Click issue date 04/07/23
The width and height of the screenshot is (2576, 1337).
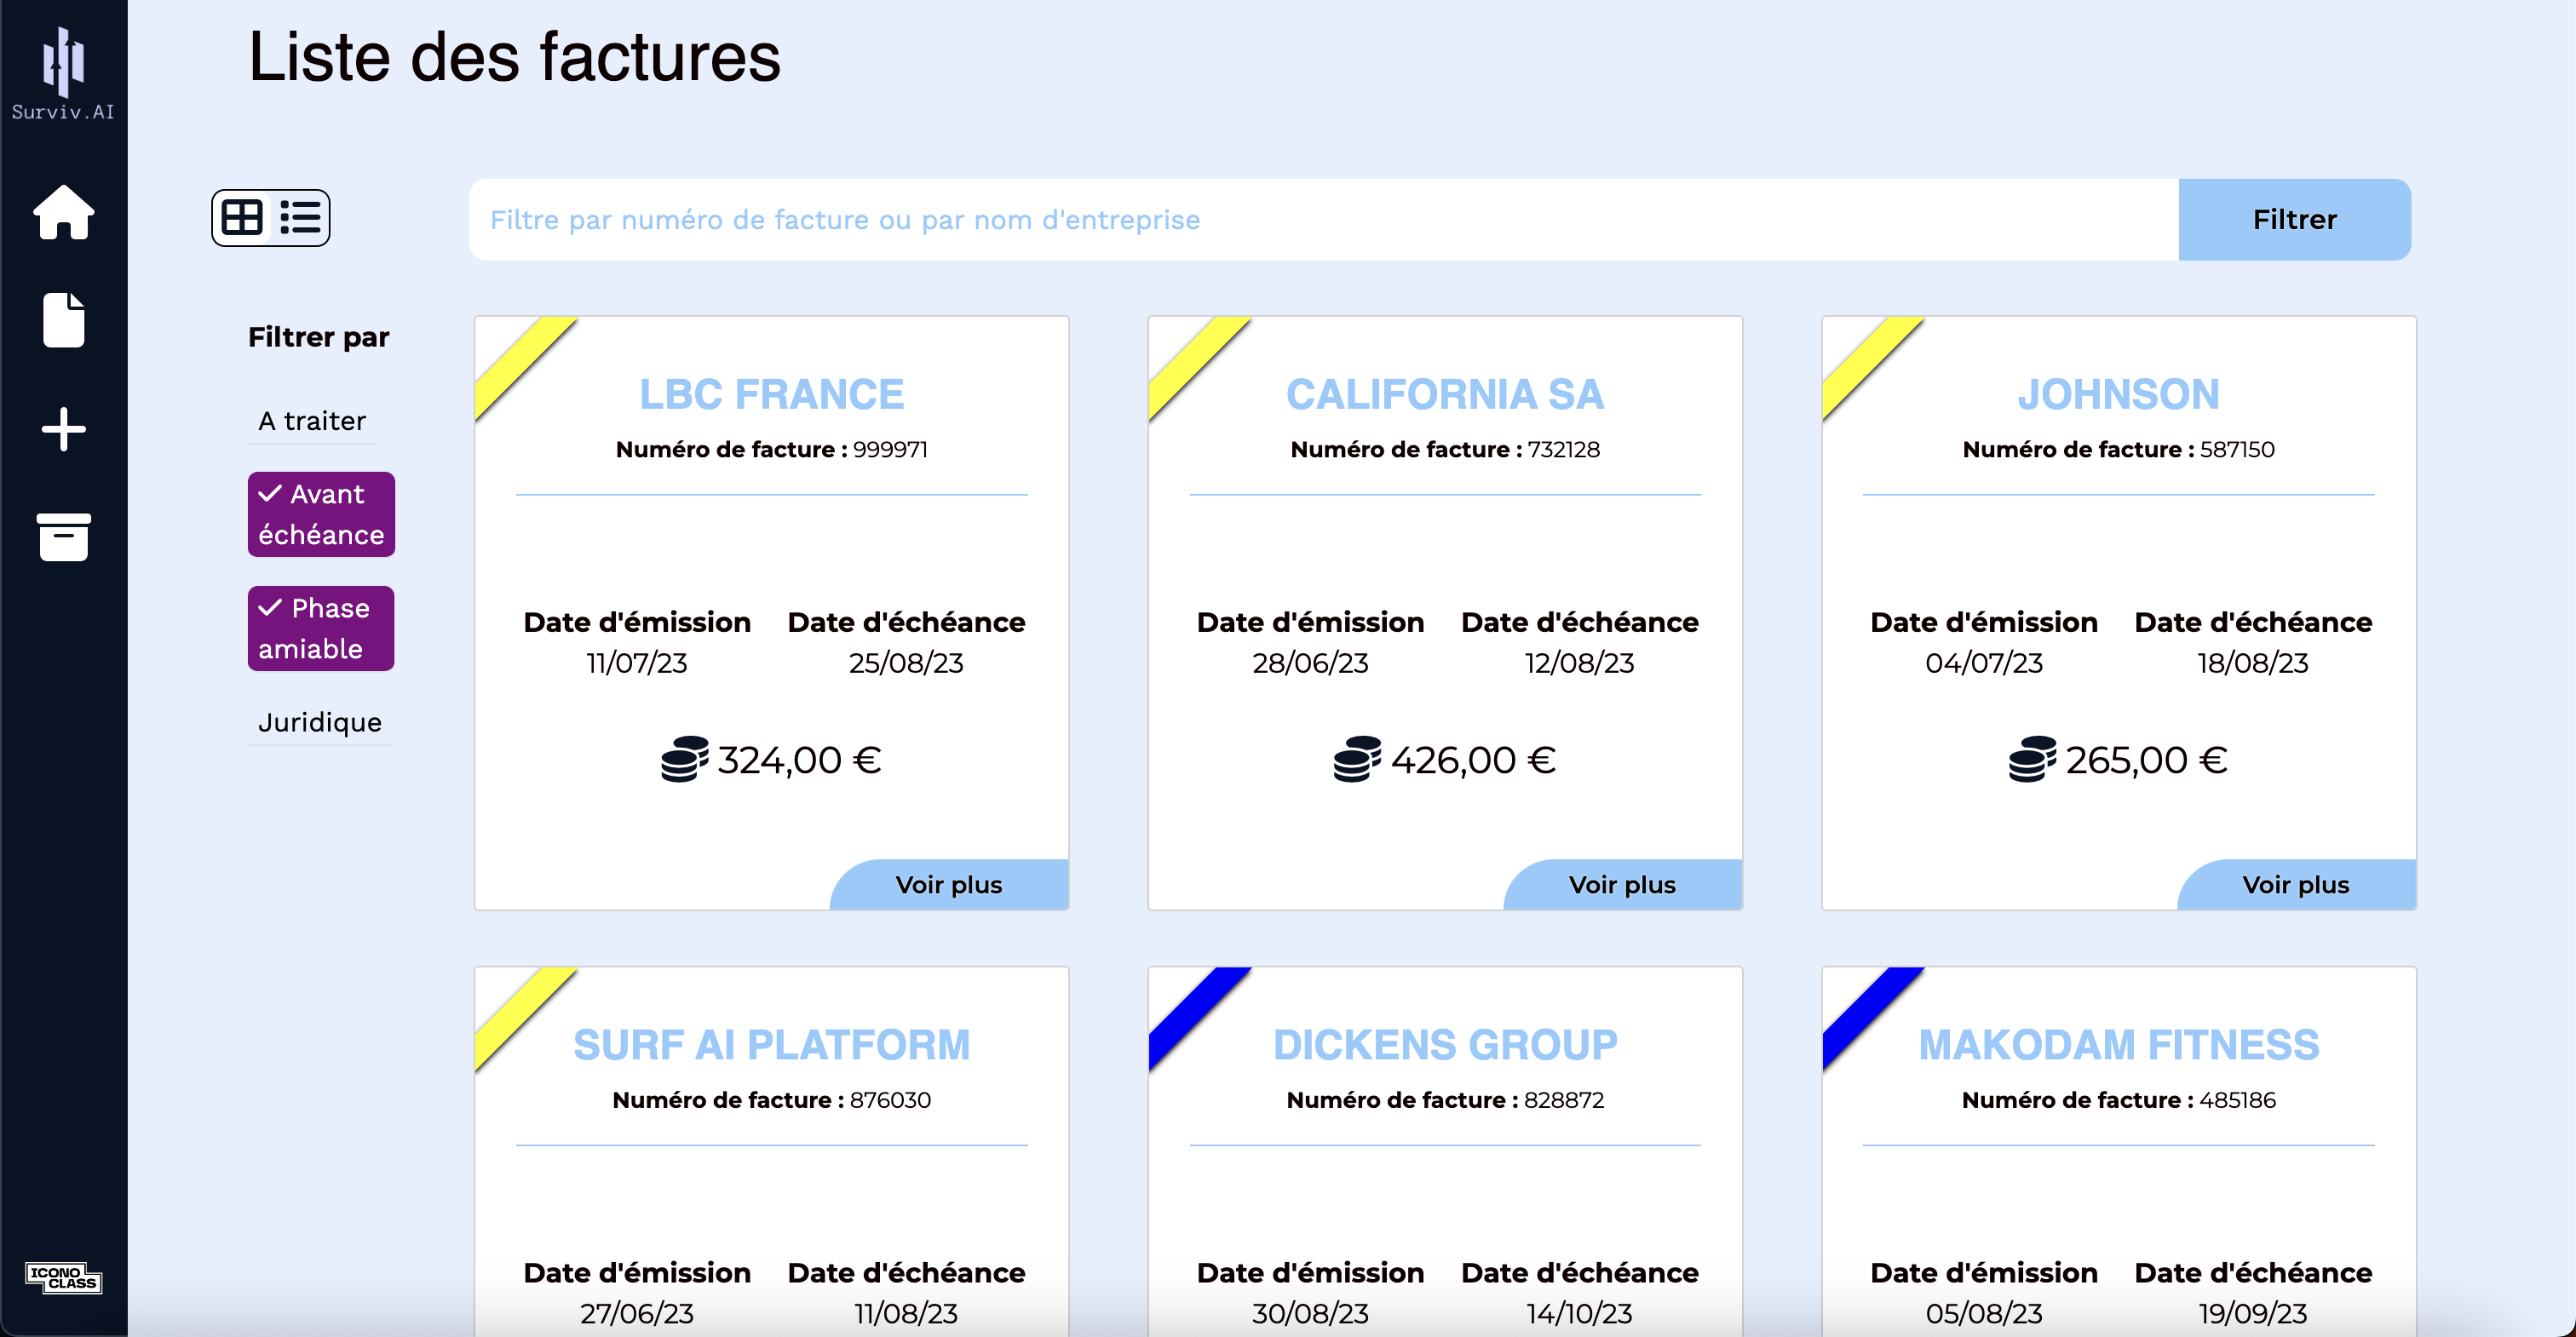(x=1983, y=663)
